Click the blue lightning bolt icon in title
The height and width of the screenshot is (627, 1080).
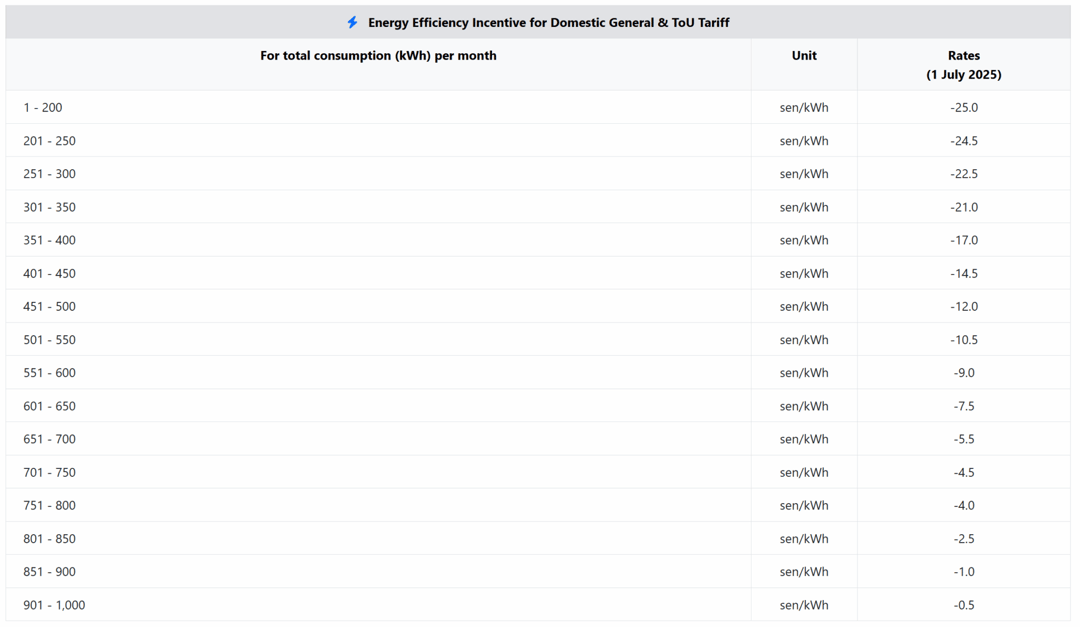coord(353,23)
